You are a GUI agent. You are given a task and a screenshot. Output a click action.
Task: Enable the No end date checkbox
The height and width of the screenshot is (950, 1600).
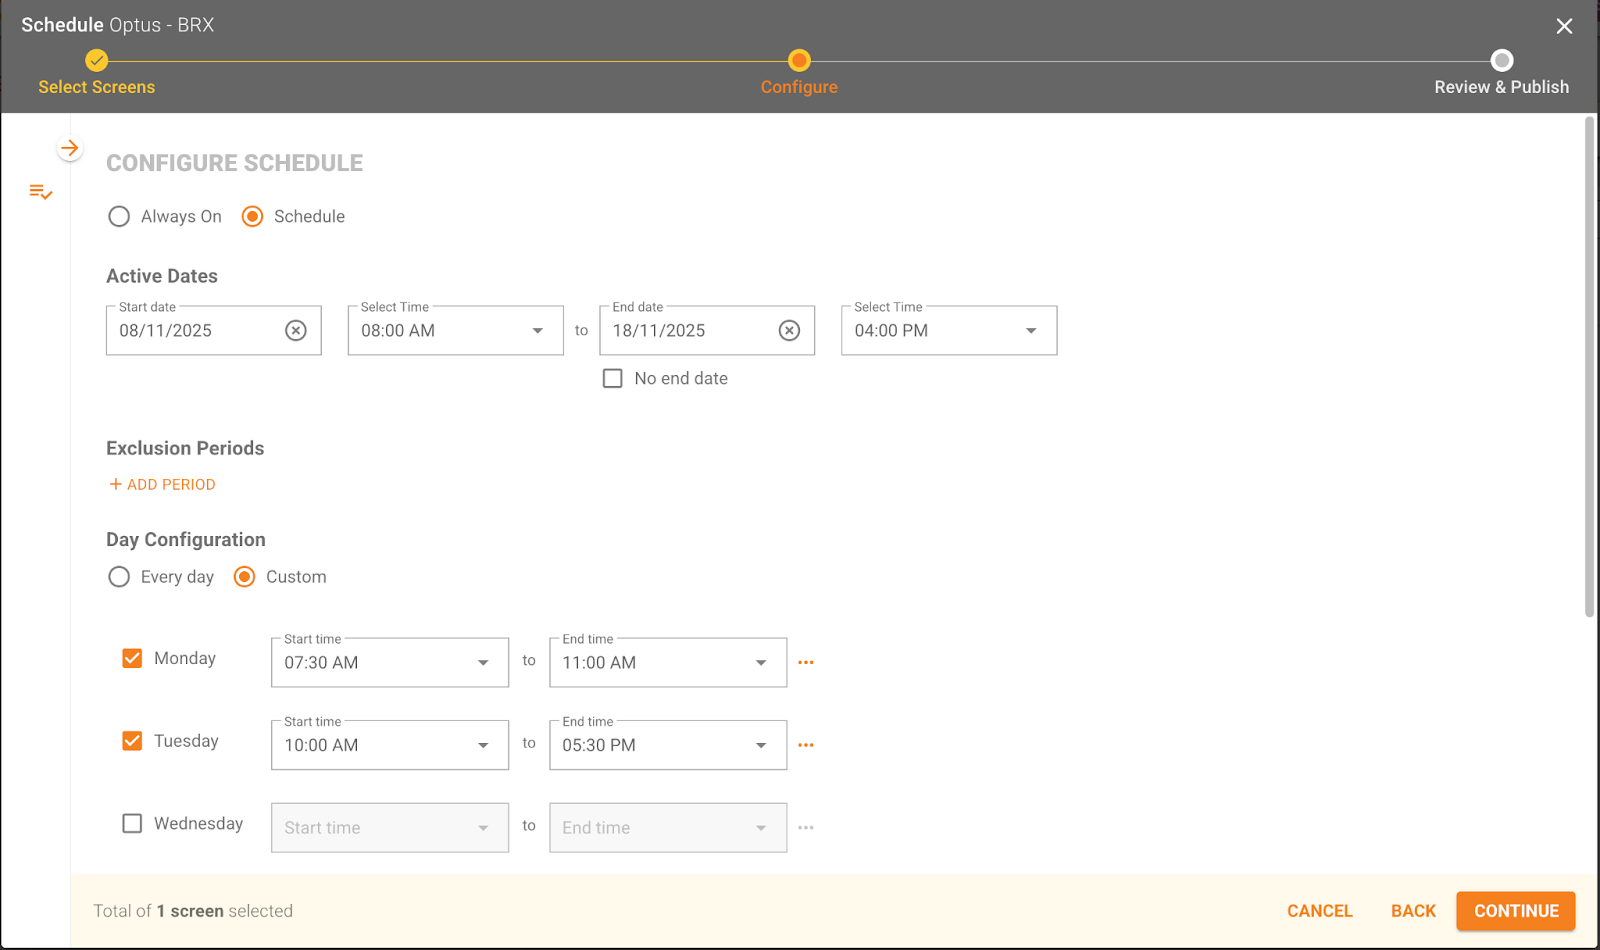tap(613, 379)
